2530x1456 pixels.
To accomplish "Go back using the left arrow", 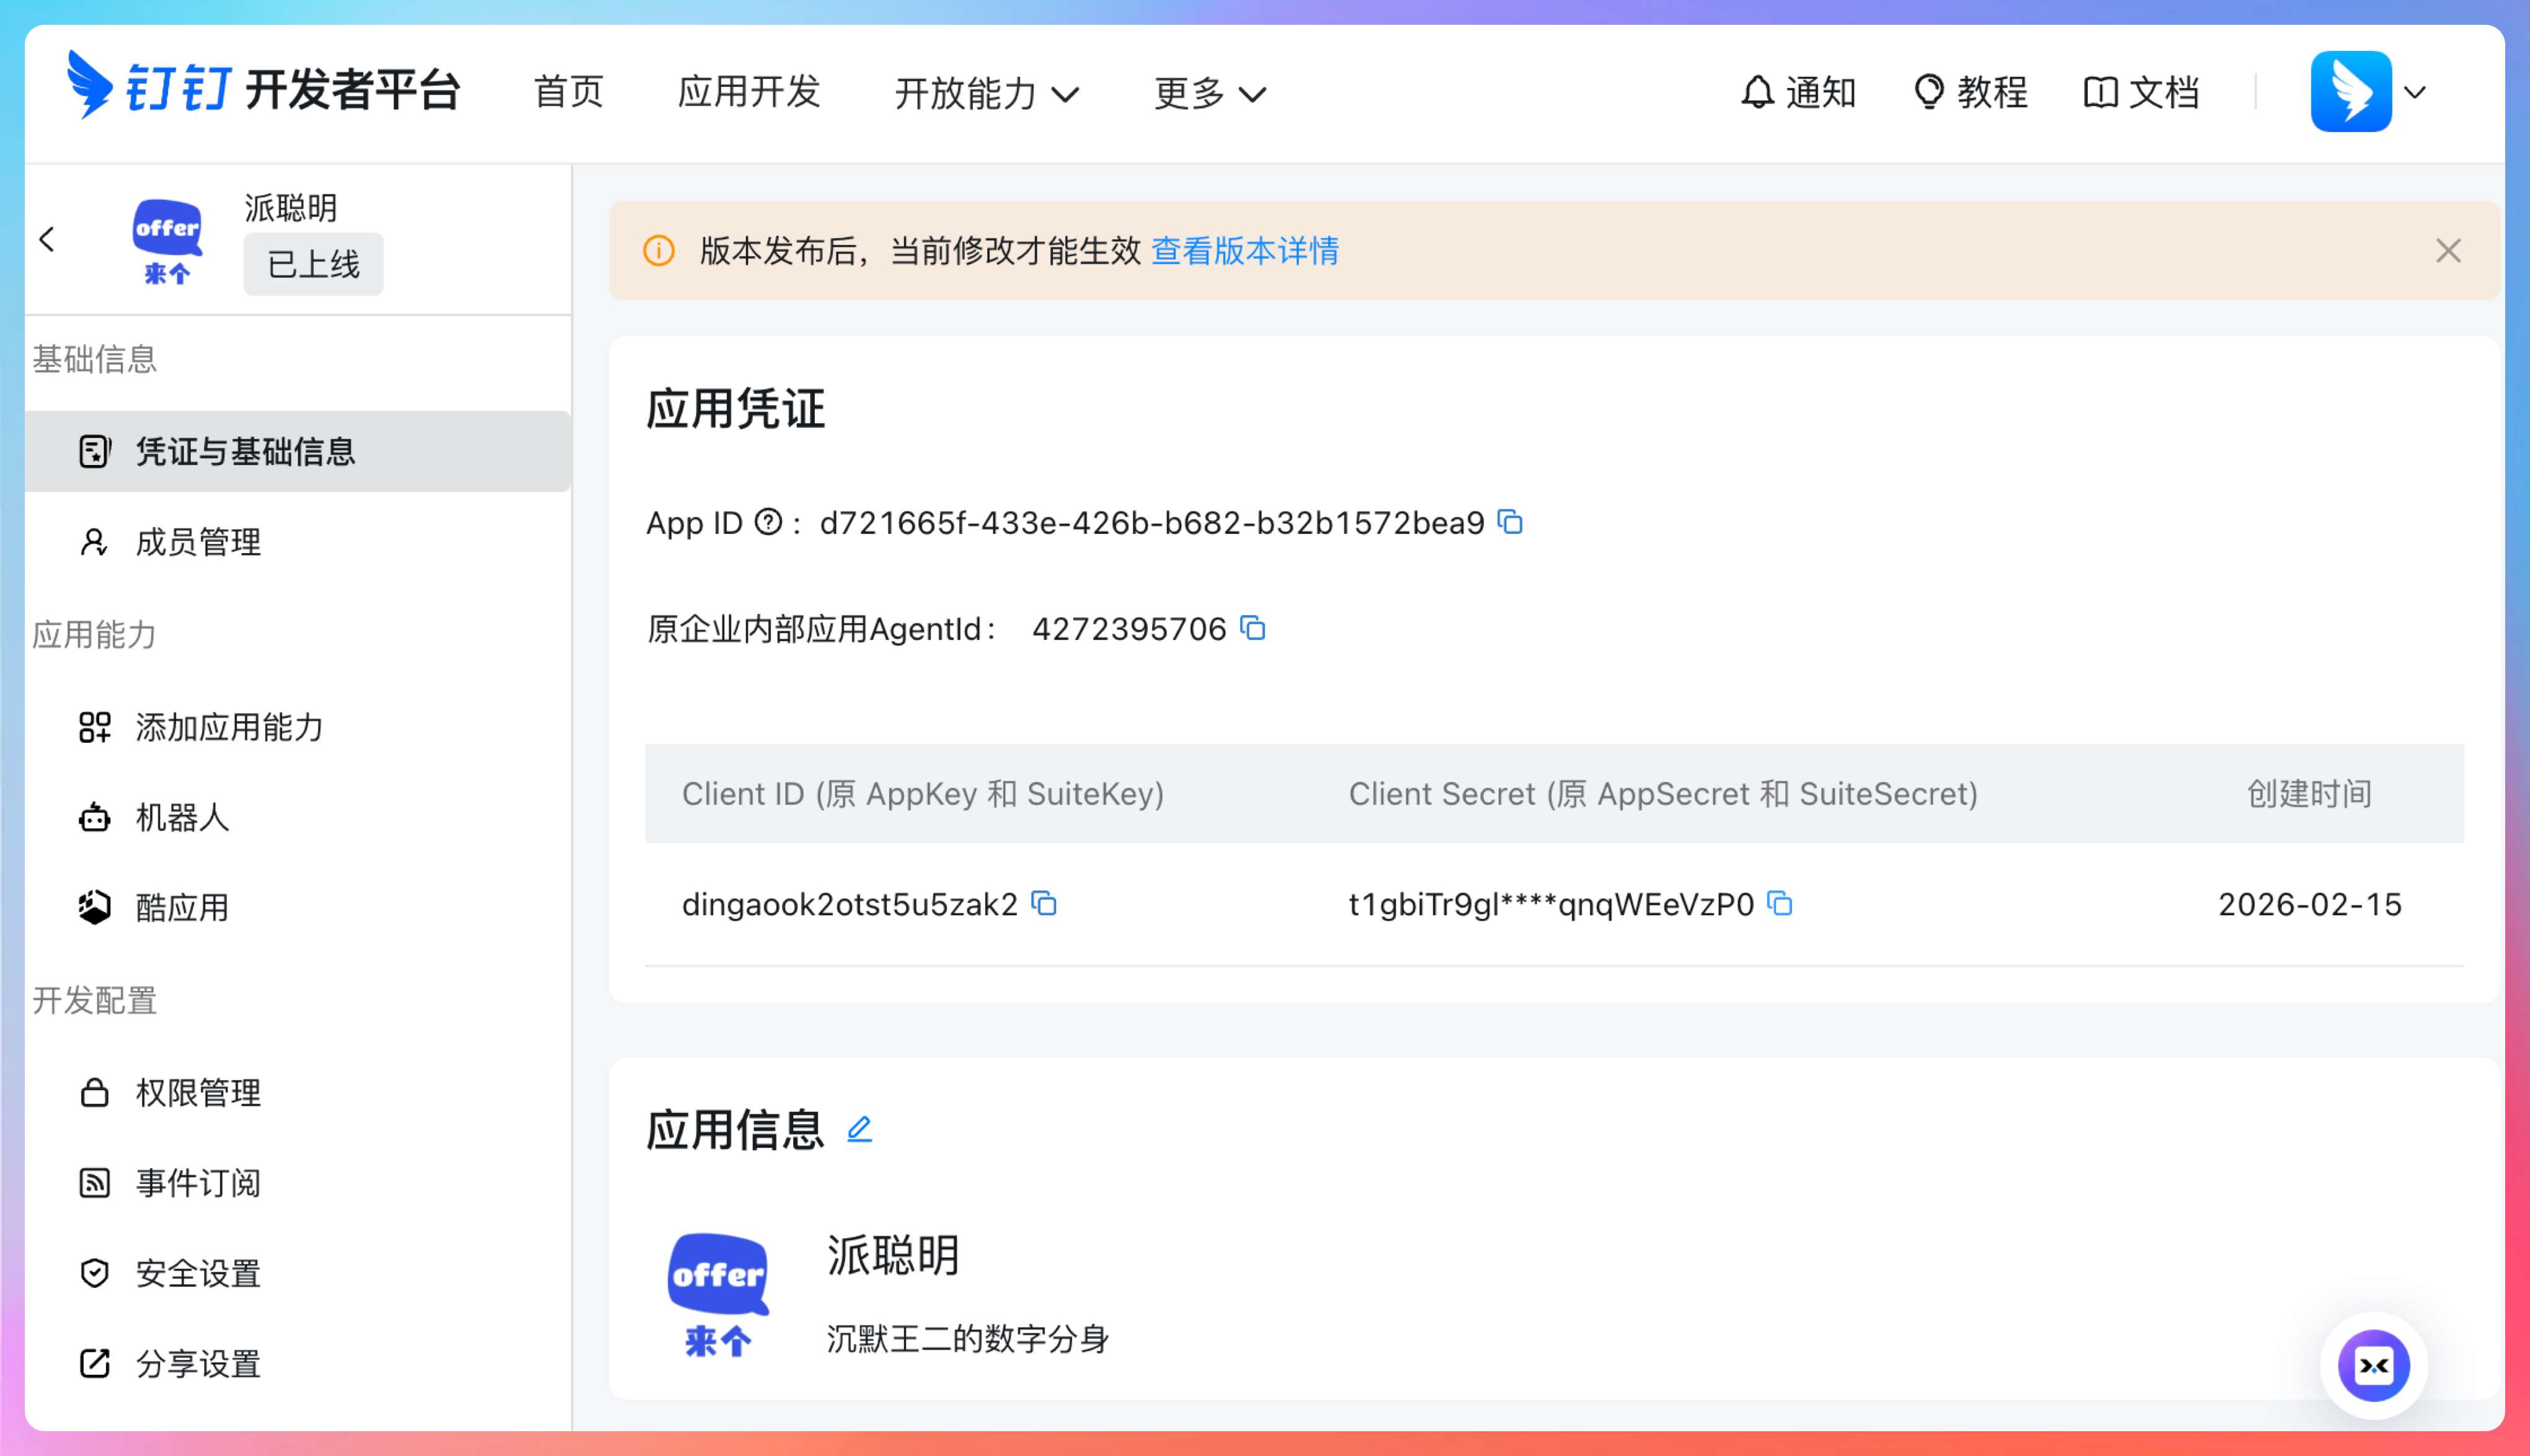I will [x=47, y=239].
